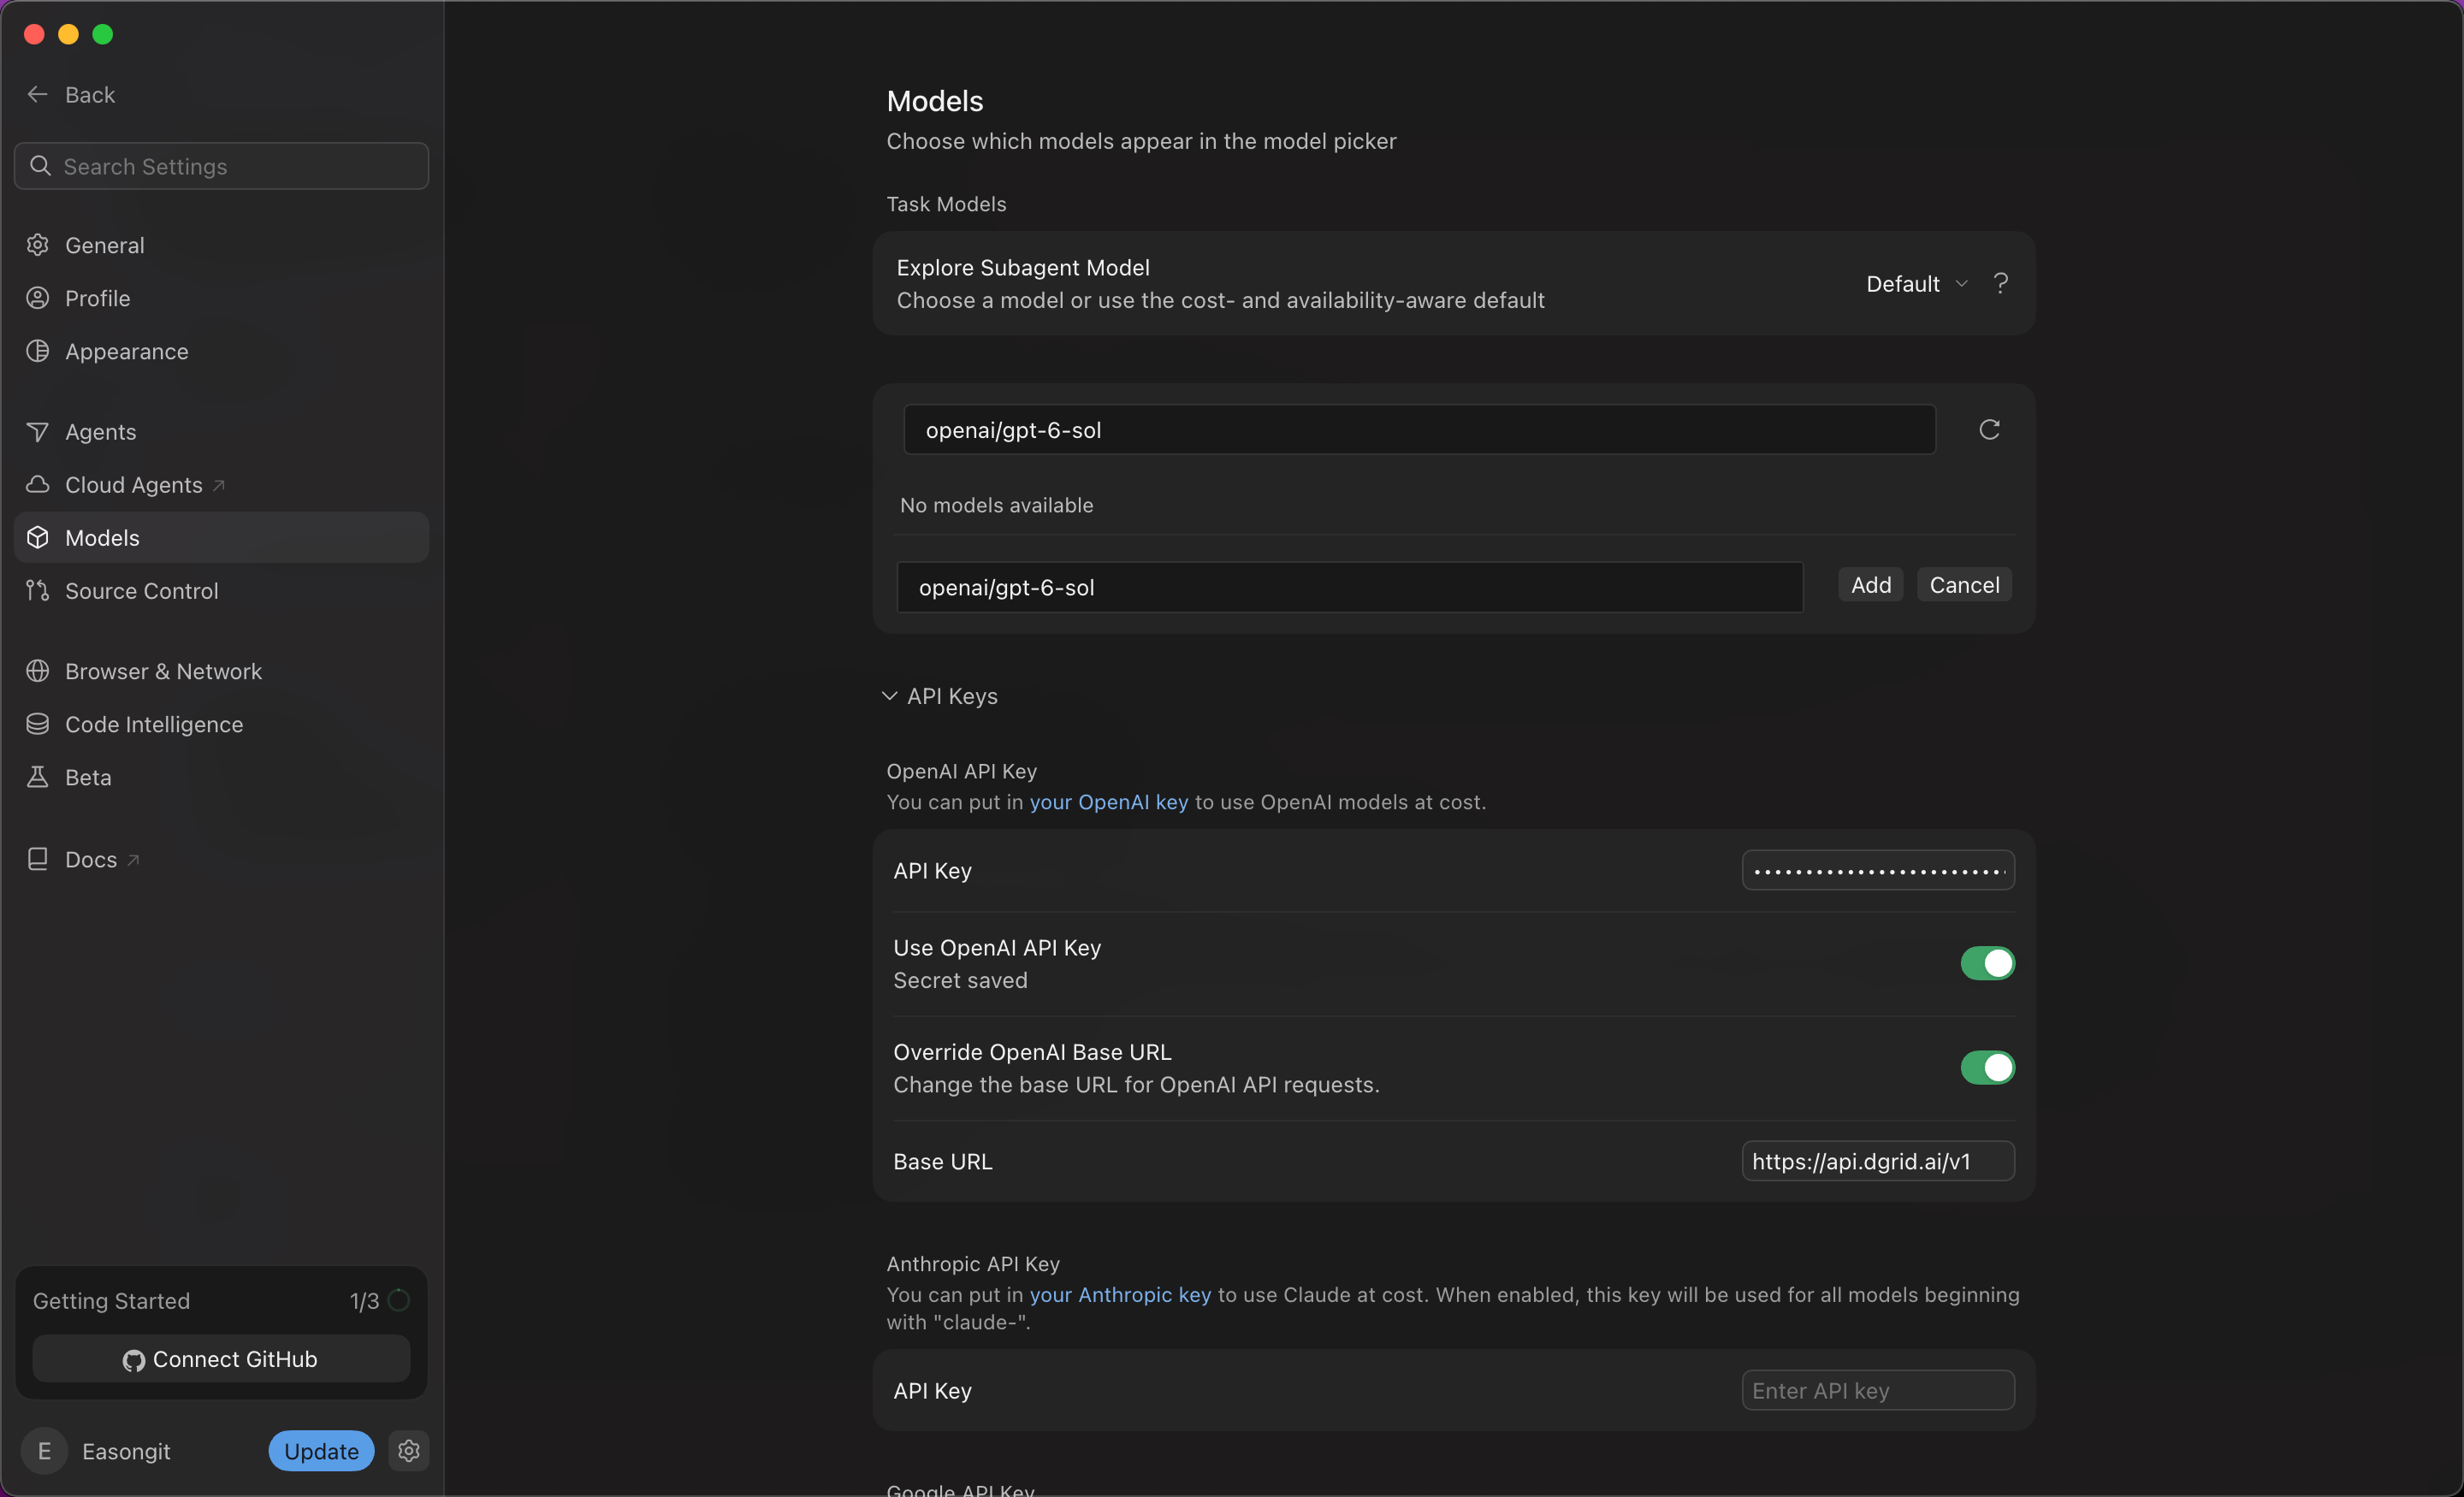Go Back from settings

[71, 94]
